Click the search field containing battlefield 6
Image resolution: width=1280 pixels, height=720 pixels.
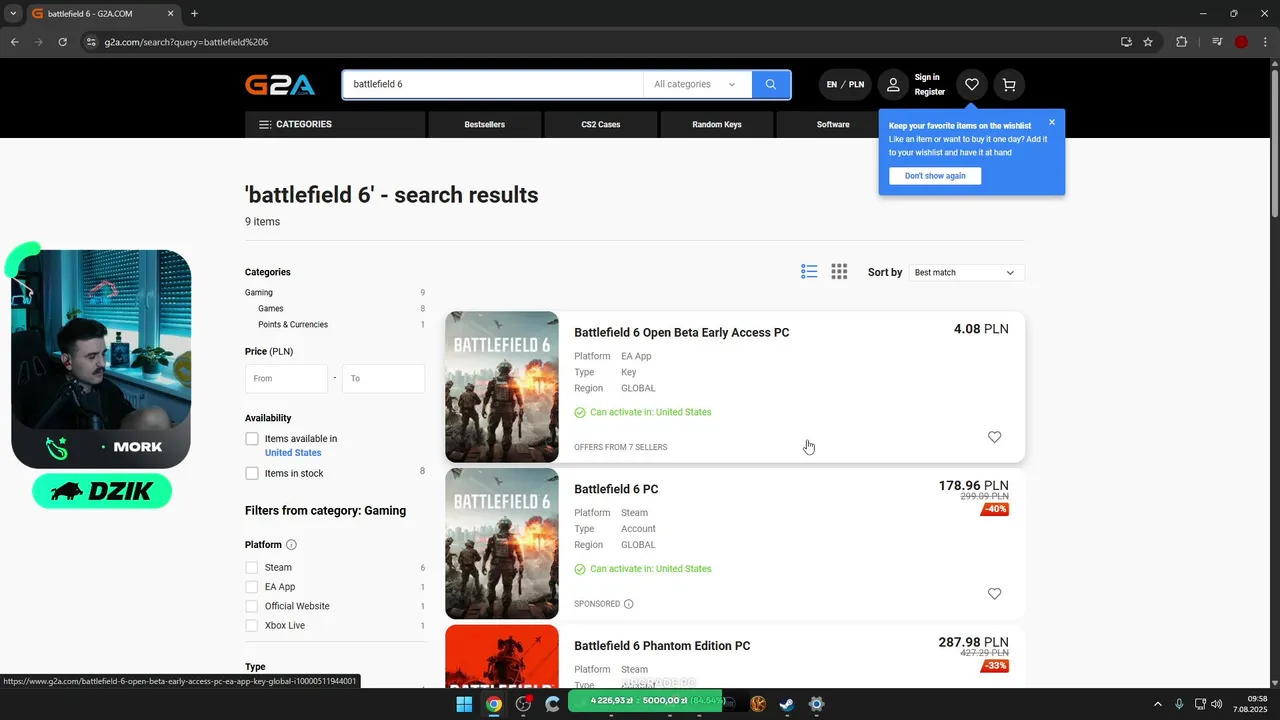pos(493,85)
